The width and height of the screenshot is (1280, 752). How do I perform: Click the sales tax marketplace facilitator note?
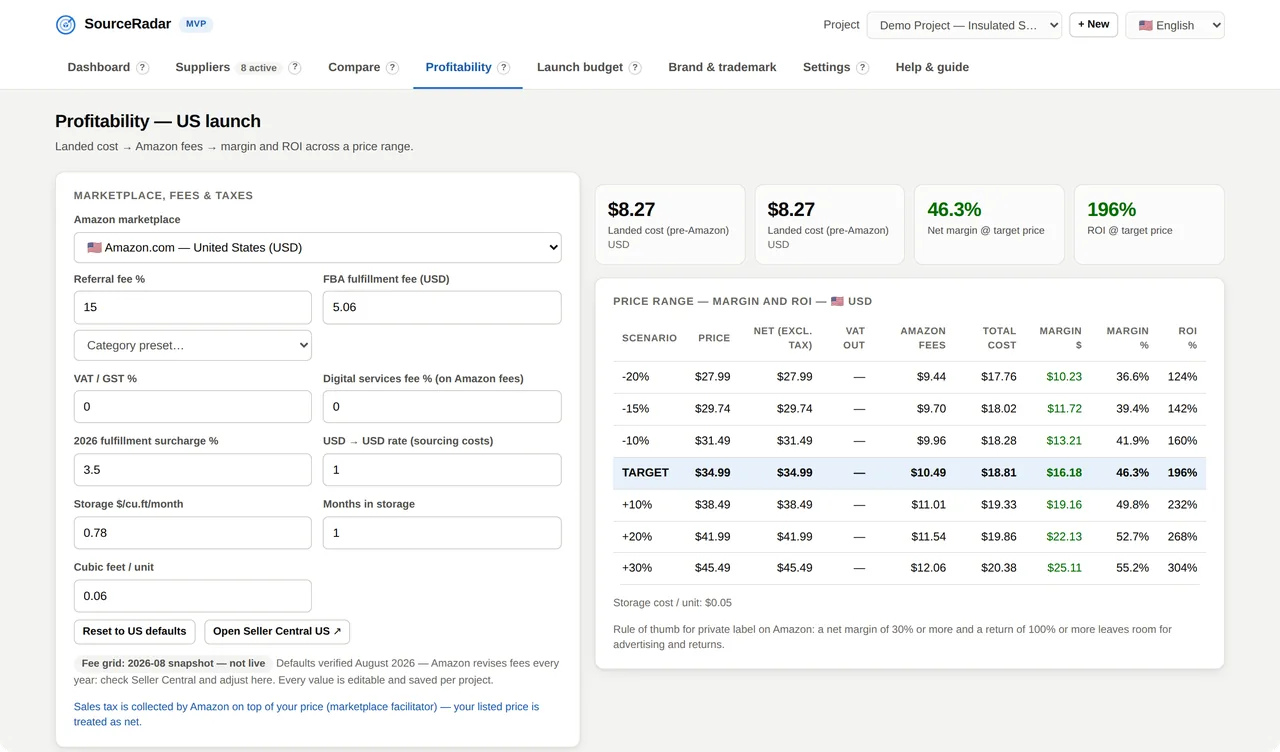(306, 714)
